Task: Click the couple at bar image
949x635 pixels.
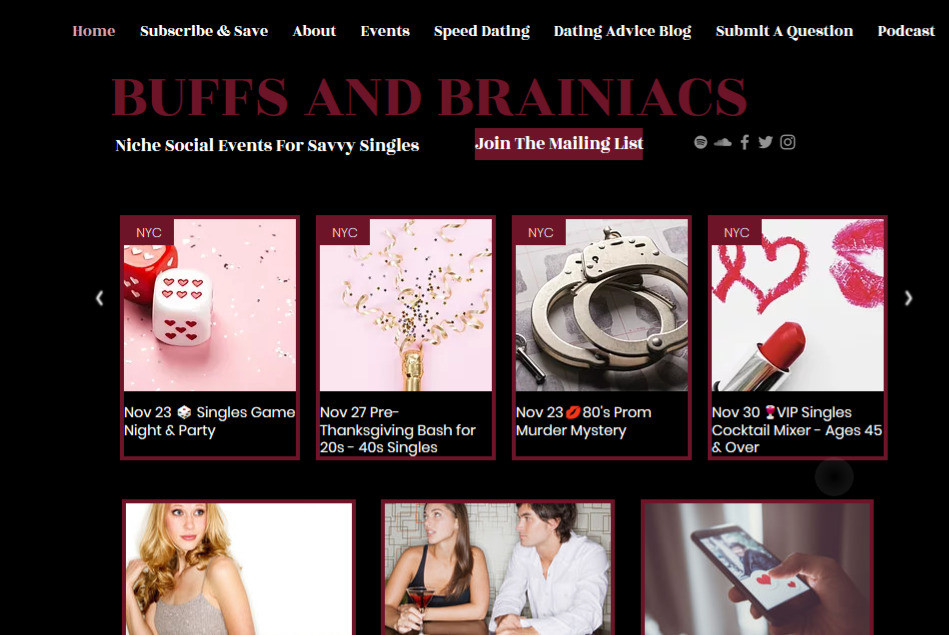Action: 497,568
